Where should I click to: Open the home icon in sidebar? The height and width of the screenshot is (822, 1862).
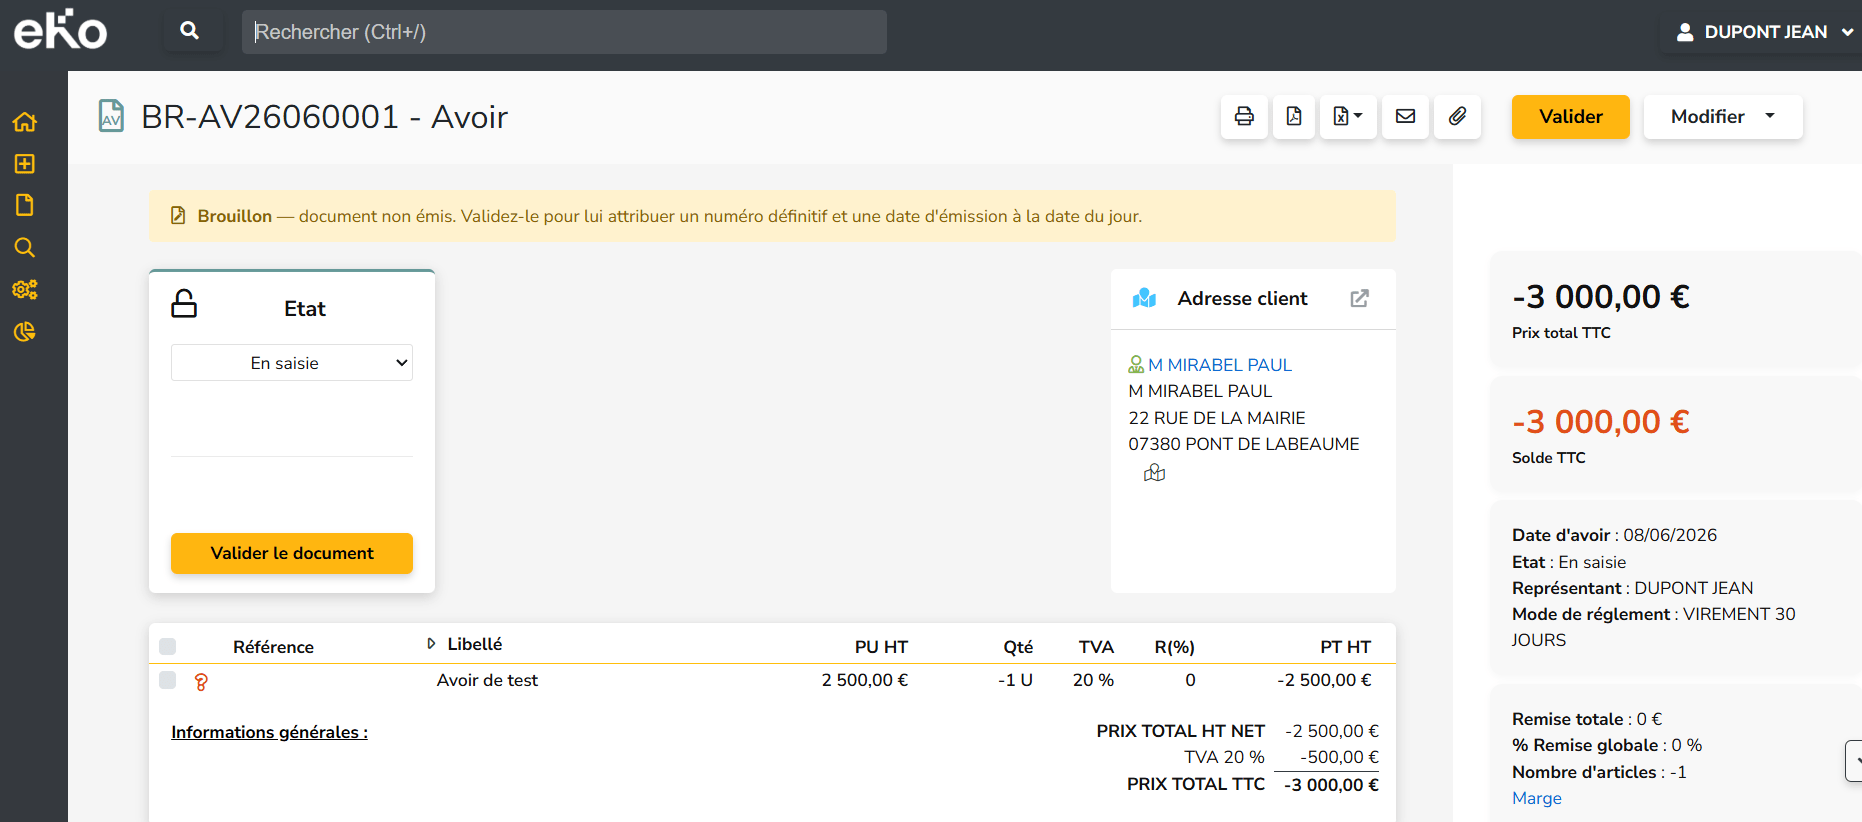25,122
